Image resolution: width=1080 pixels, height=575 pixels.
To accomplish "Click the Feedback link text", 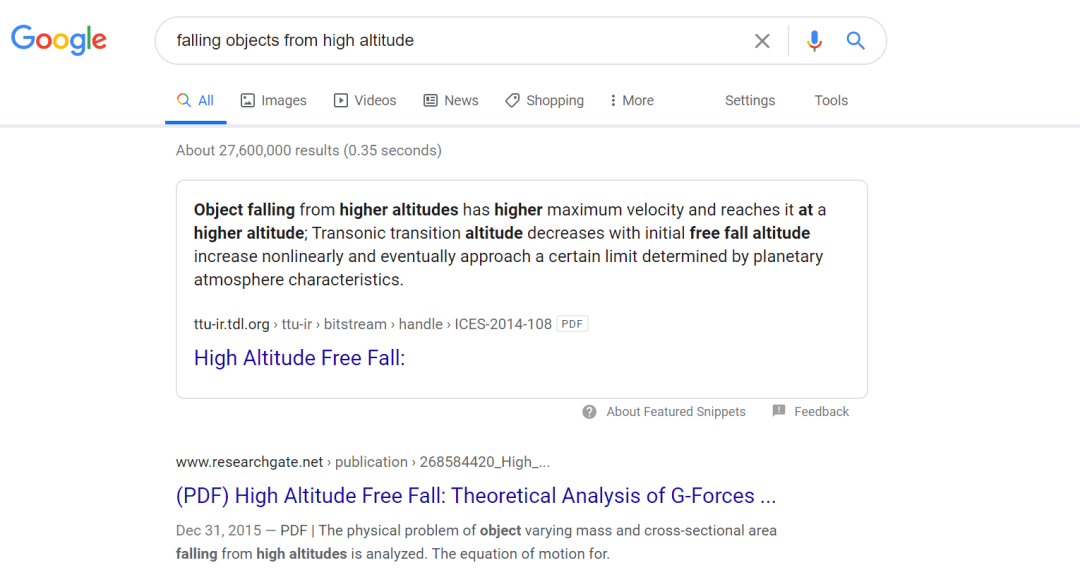I will click(x=821, y=412).
